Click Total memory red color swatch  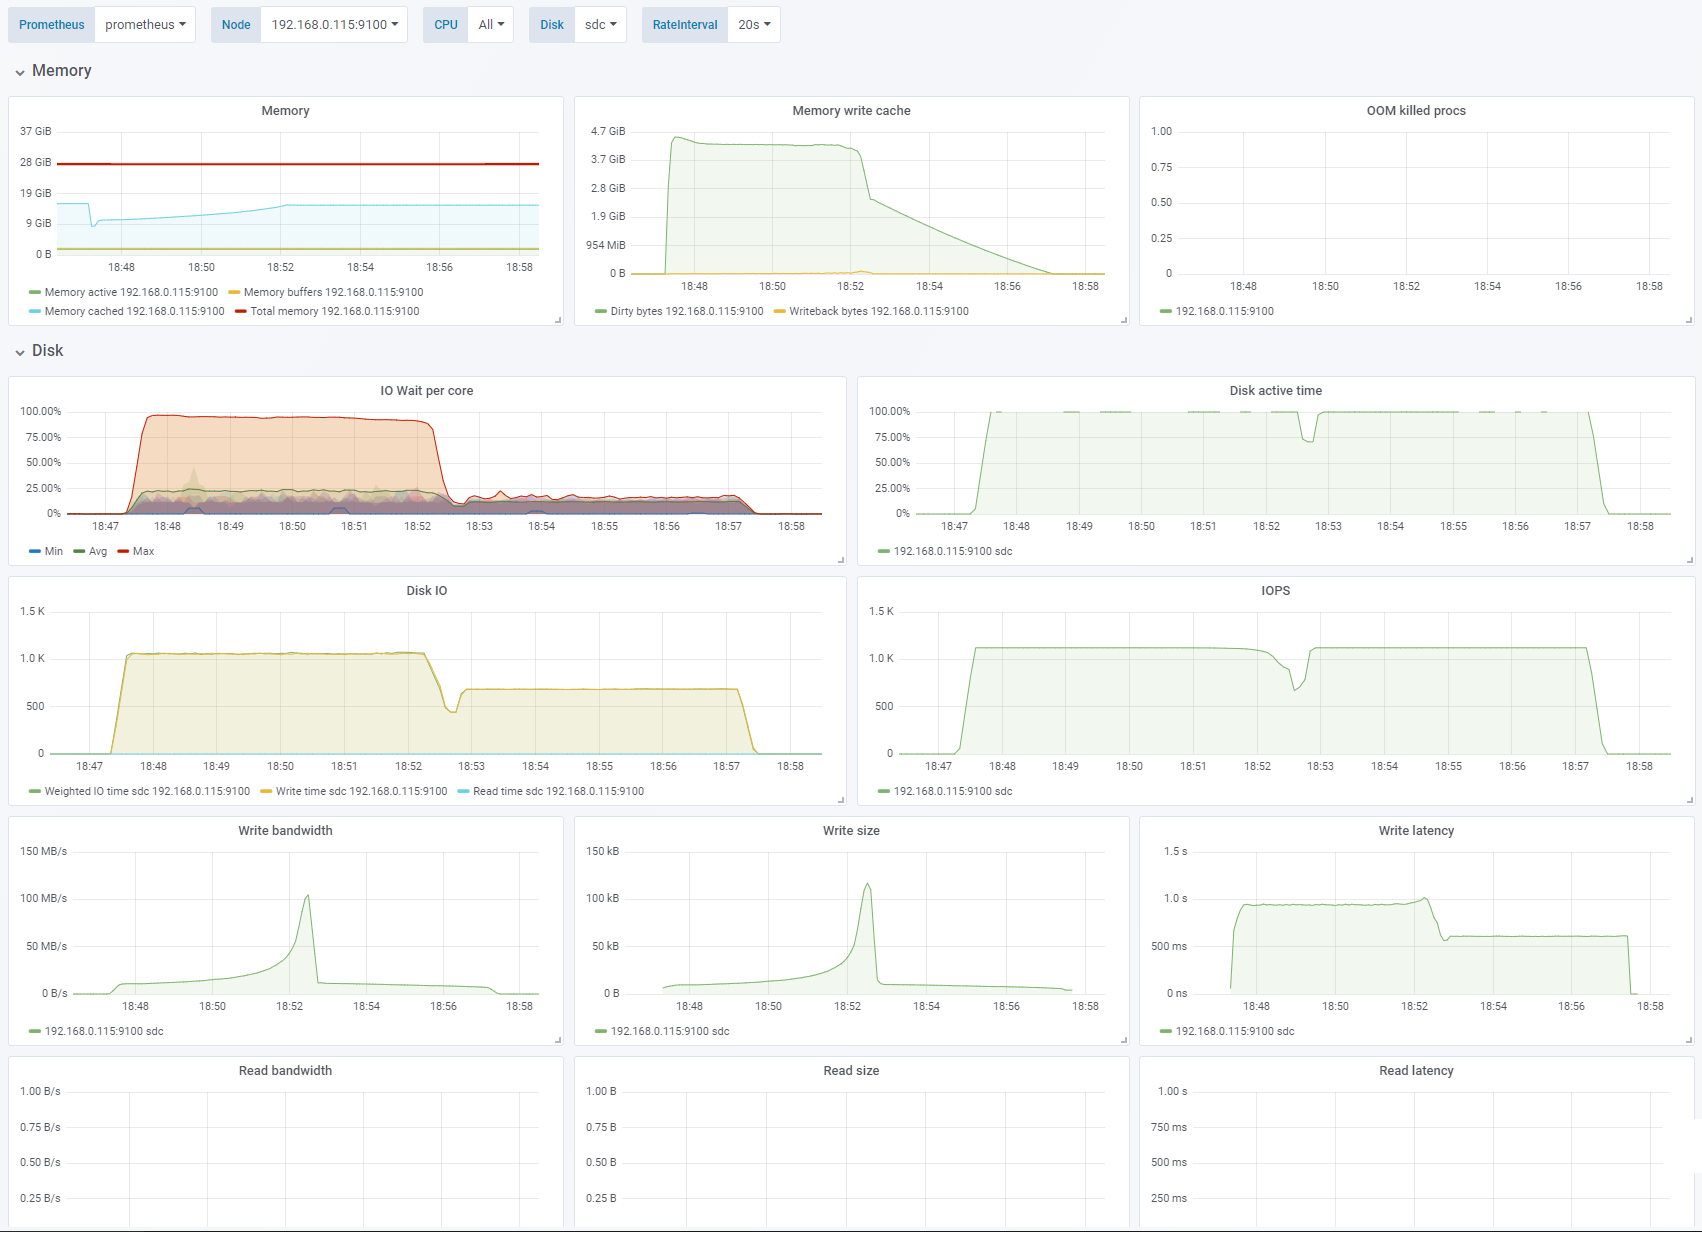(x=241, y=312)
